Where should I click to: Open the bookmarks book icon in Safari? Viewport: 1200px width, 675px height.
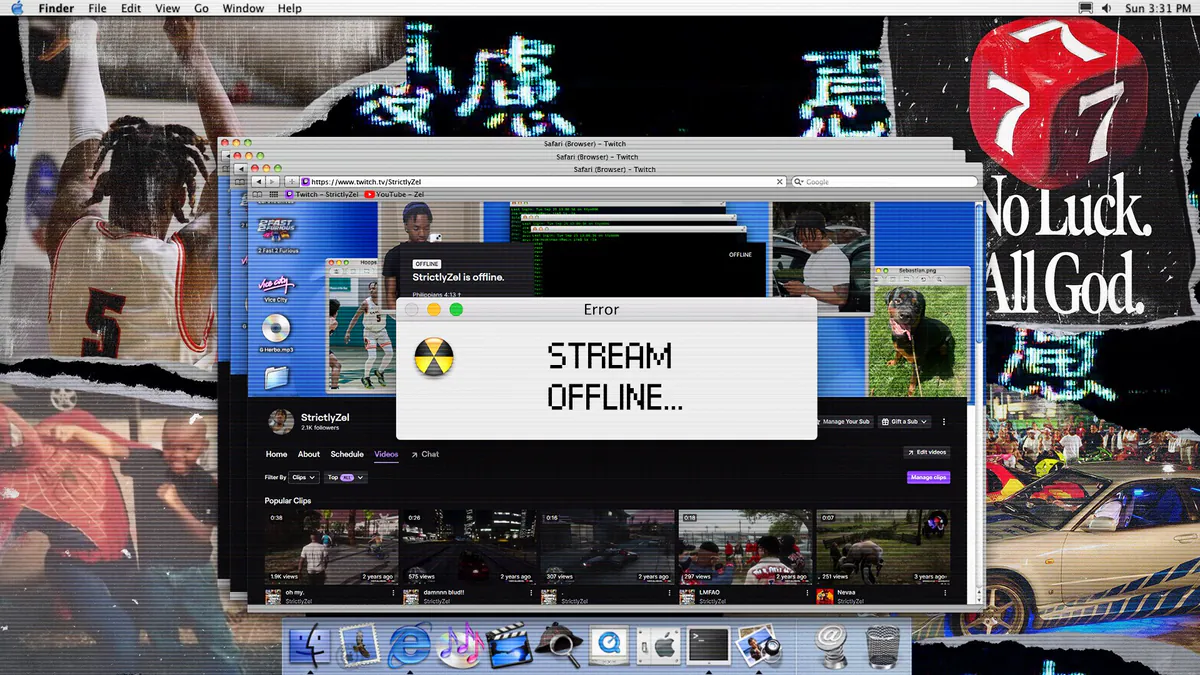(258, 195)
